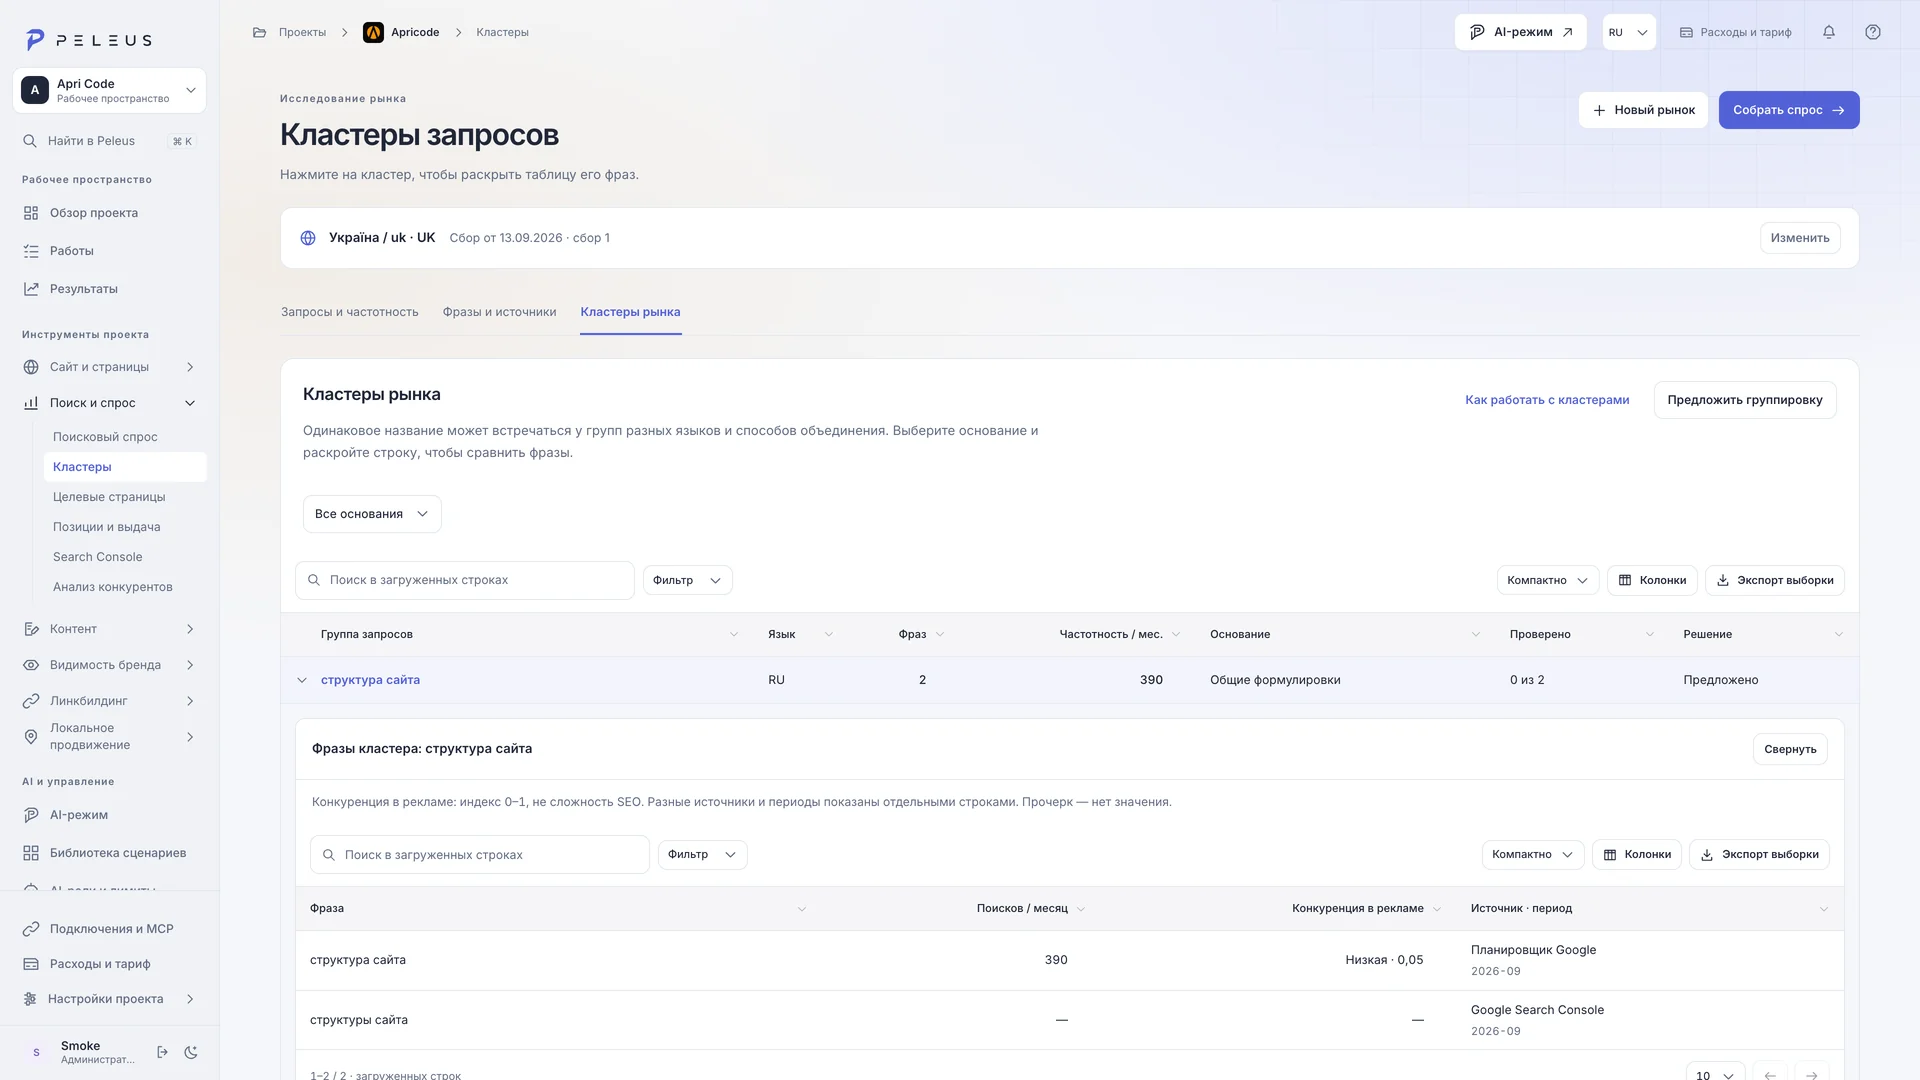Click the Apricode project icon in breadcrumb
Viewport: 1920px width, 1080px height.
[x=373, y=32]
